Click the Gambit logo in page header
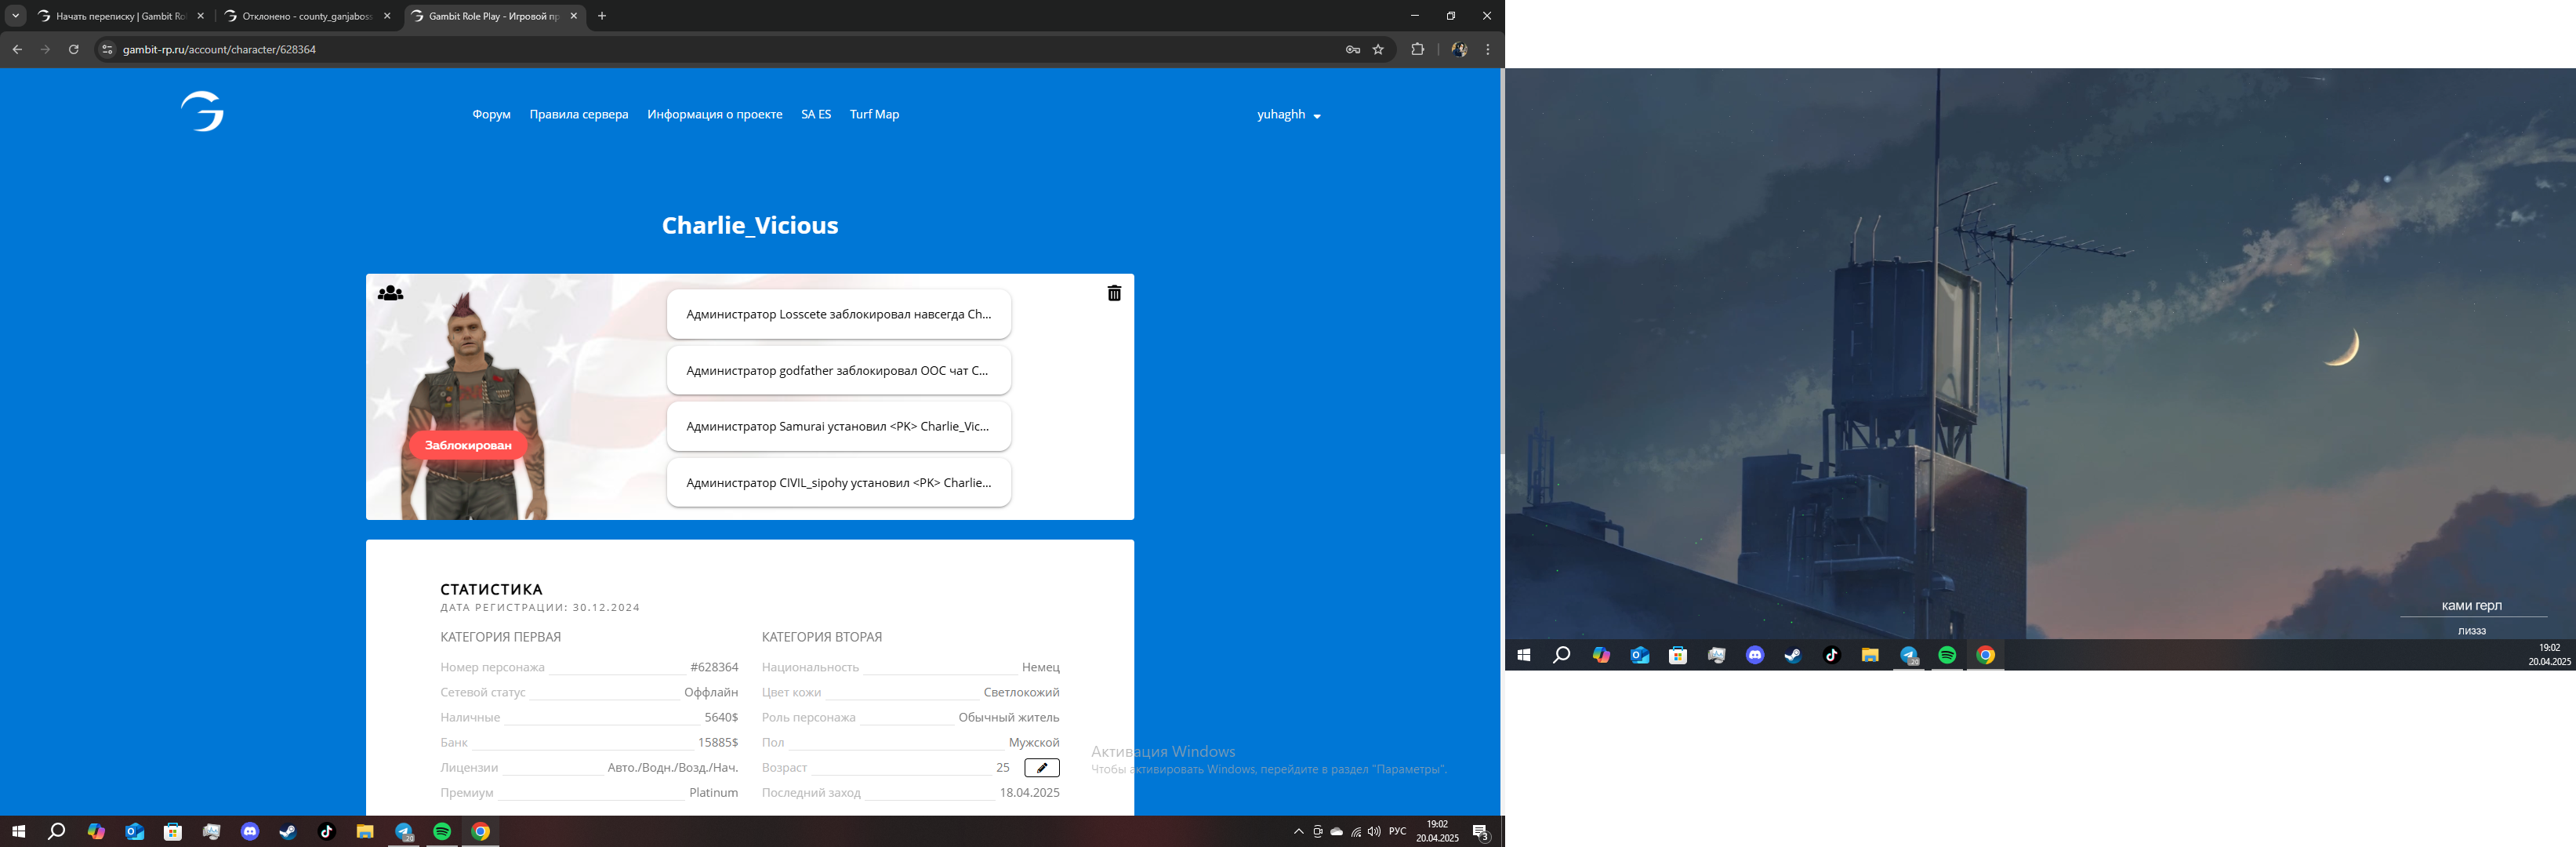This screenshot has width=2576, height=847. click(x=203, y=112)
